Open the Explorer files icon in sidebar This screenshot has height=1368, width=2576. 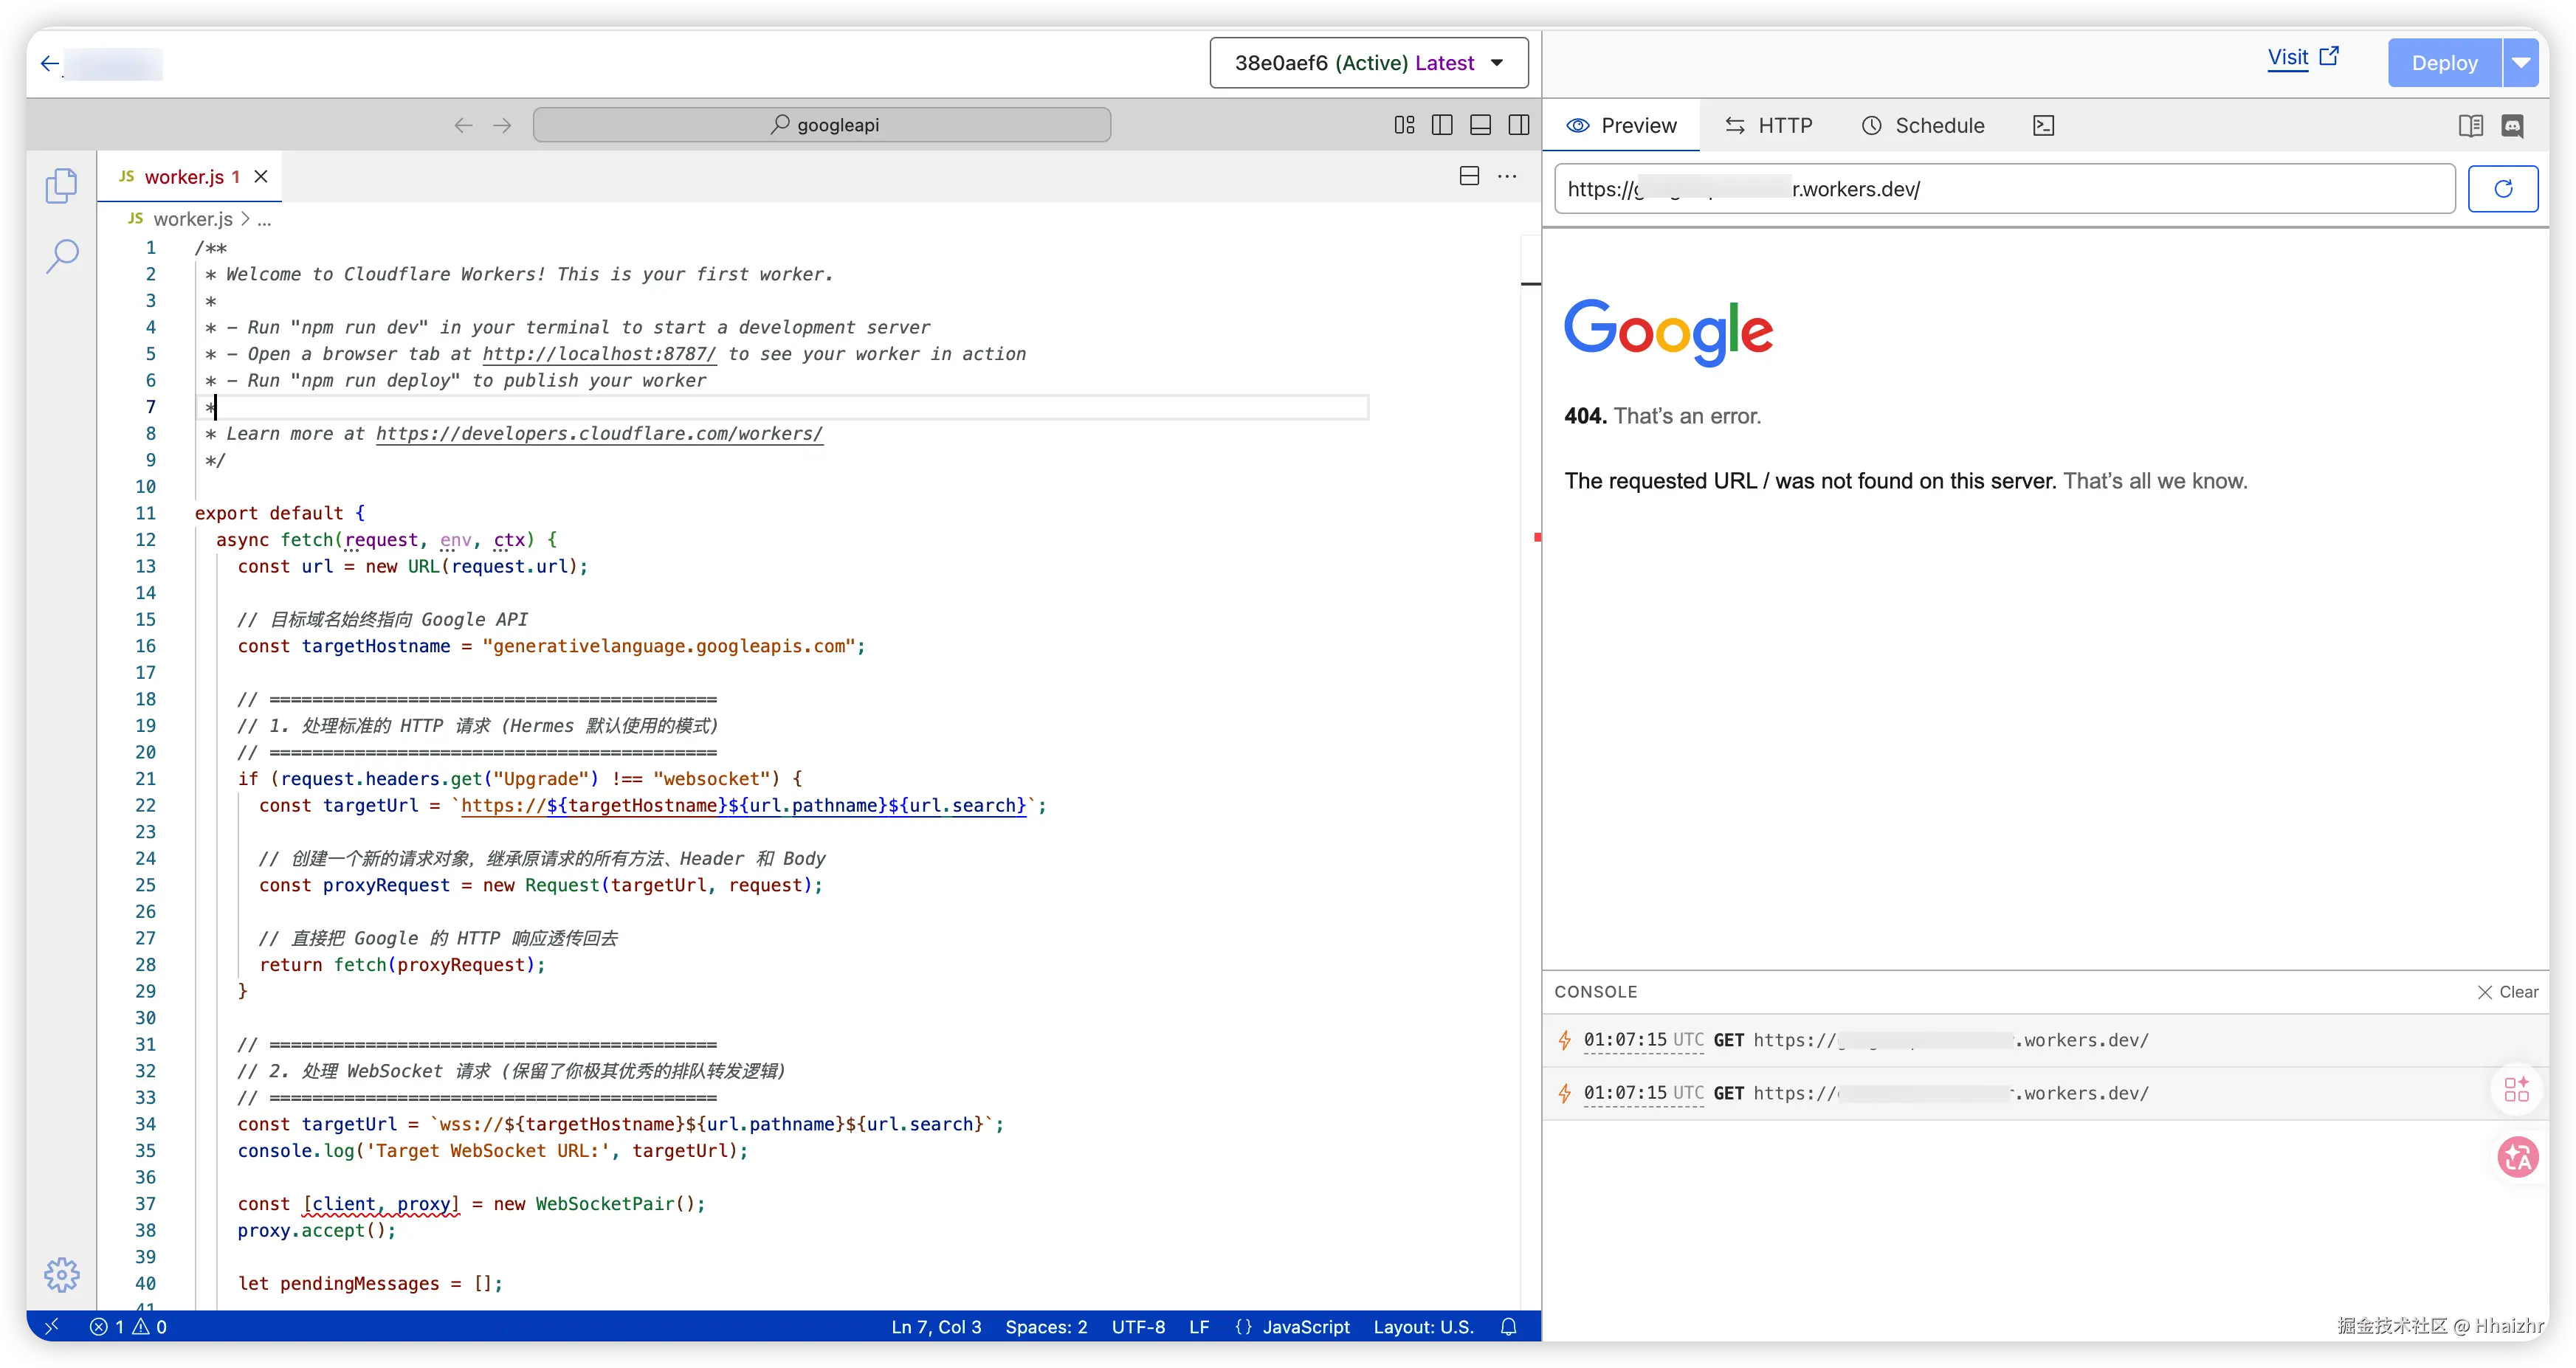(x=61, y=186)
